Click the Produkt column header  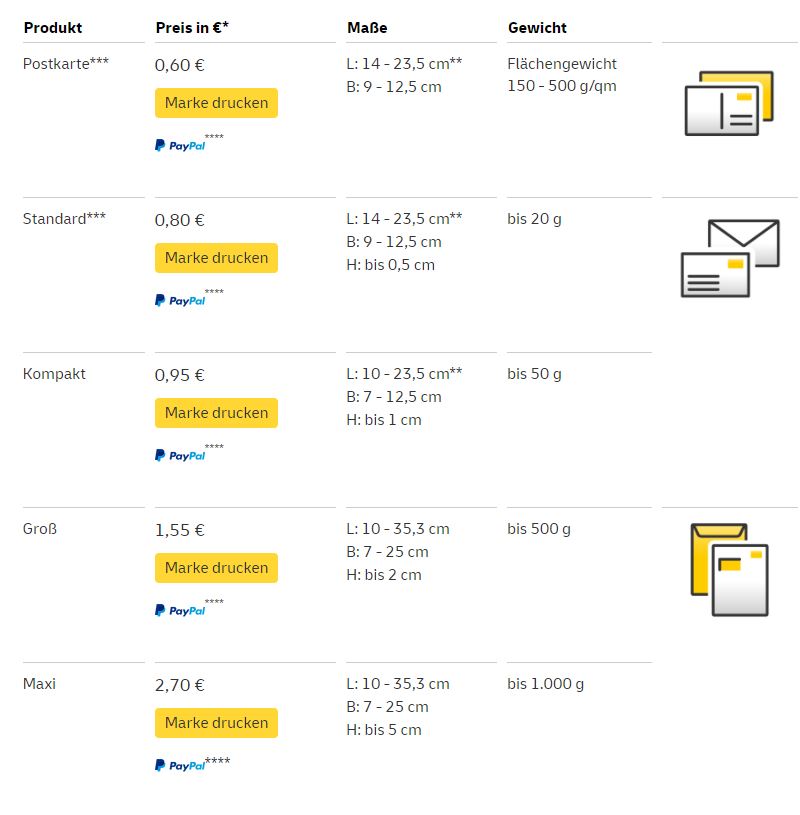53,28
